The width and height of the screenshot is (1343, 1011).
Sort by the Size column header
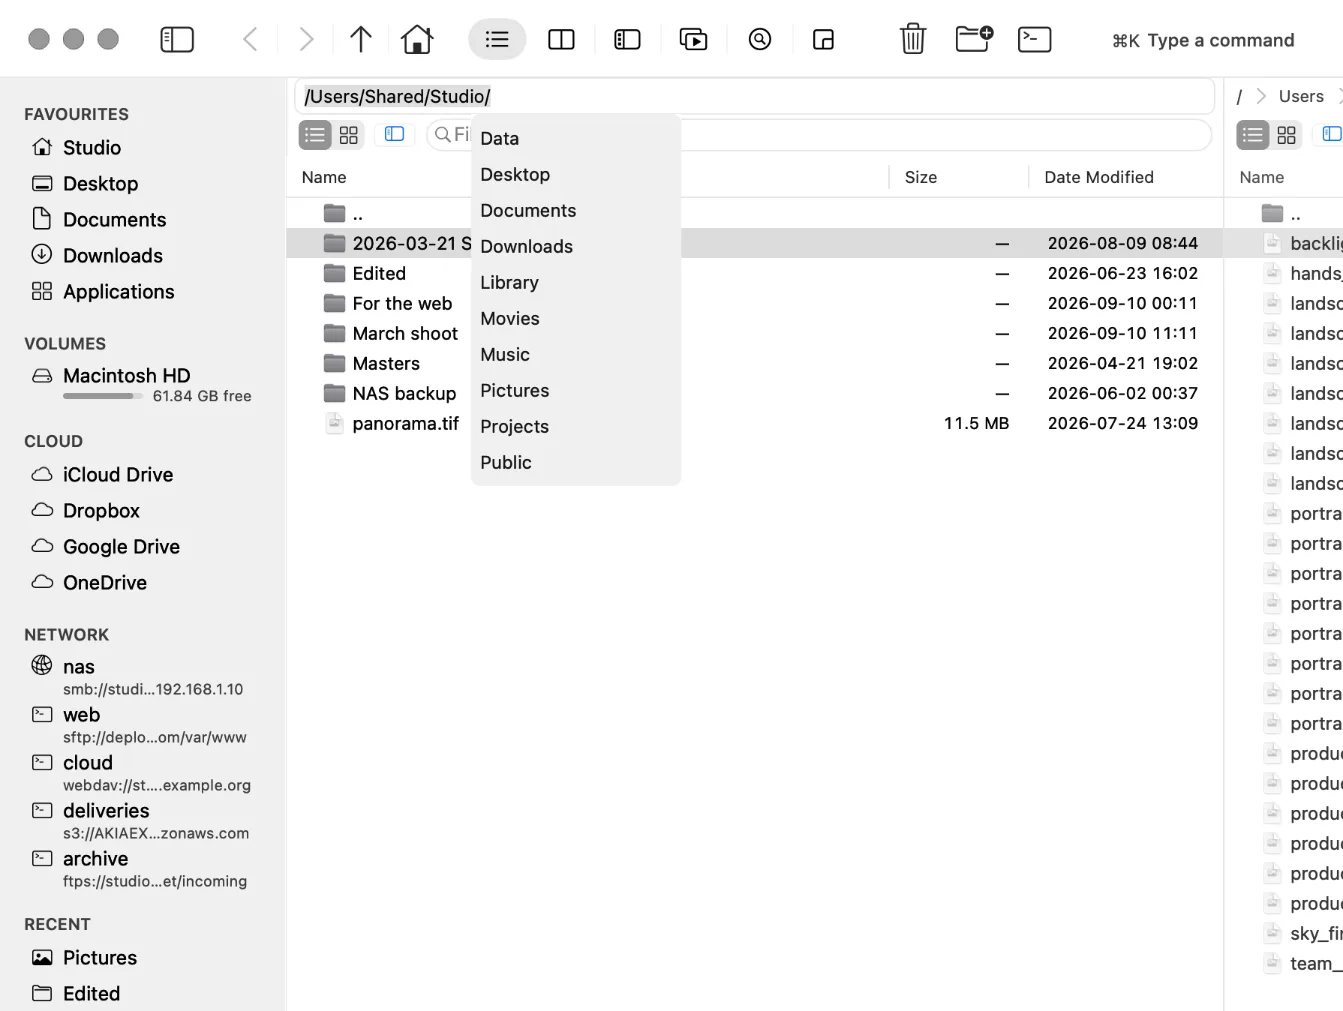[x=920, y=177]
